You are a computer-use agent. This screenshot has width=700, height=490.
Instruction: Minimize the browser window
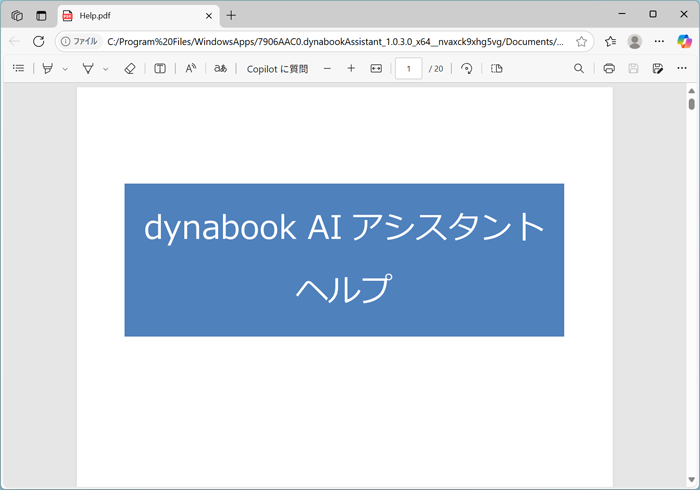(622, 14)
